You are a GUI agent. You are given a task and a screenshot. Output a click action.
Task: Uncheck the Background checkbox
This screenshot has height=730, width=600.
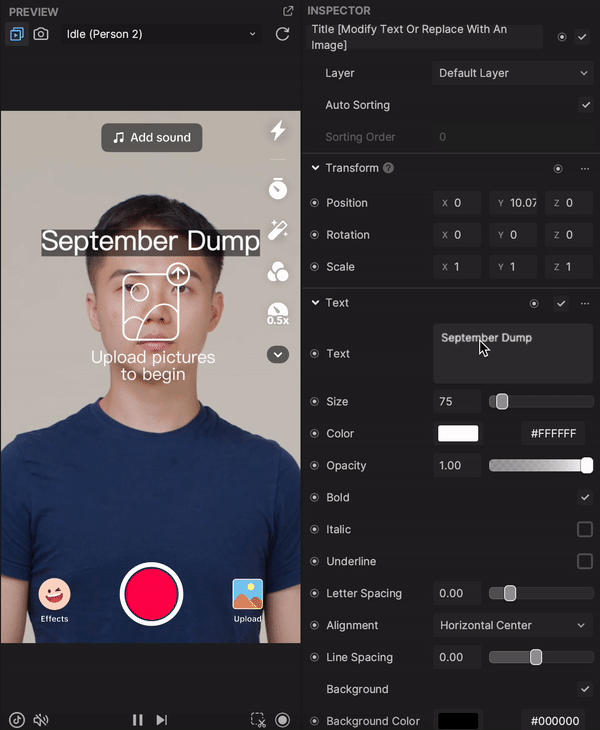[585, 689]
